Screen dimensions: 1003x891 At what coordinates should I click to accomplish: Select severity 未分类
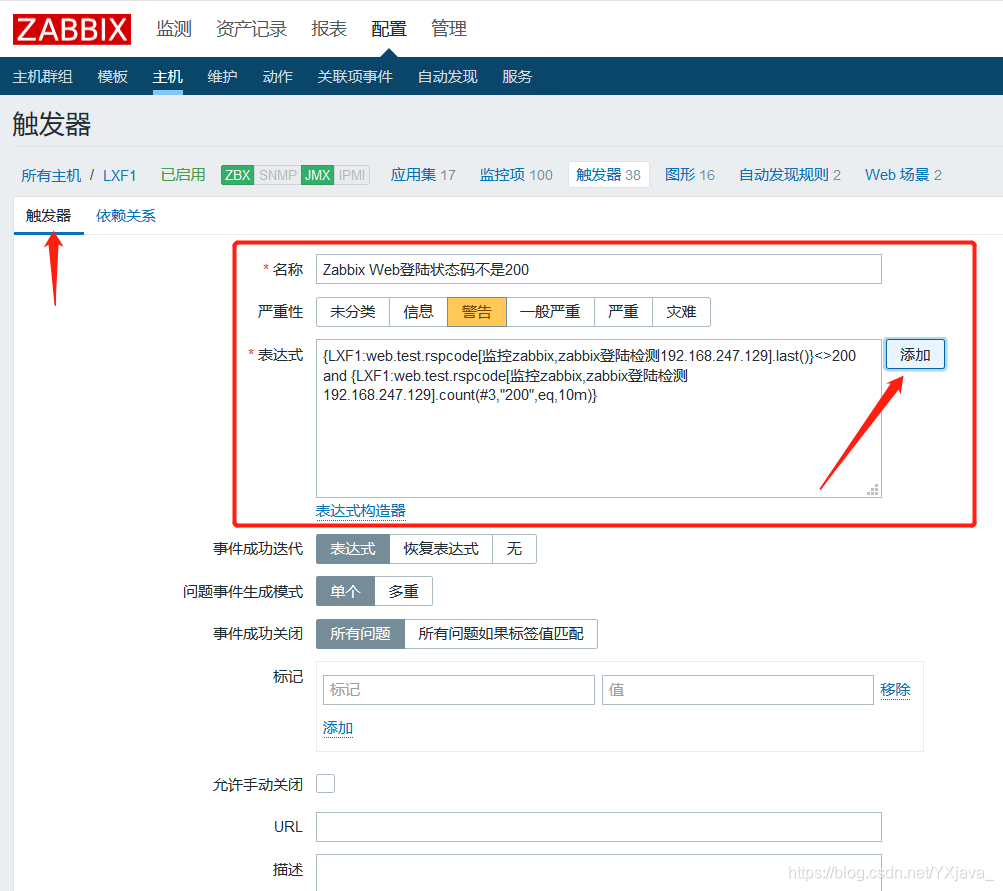click(352, 311)
